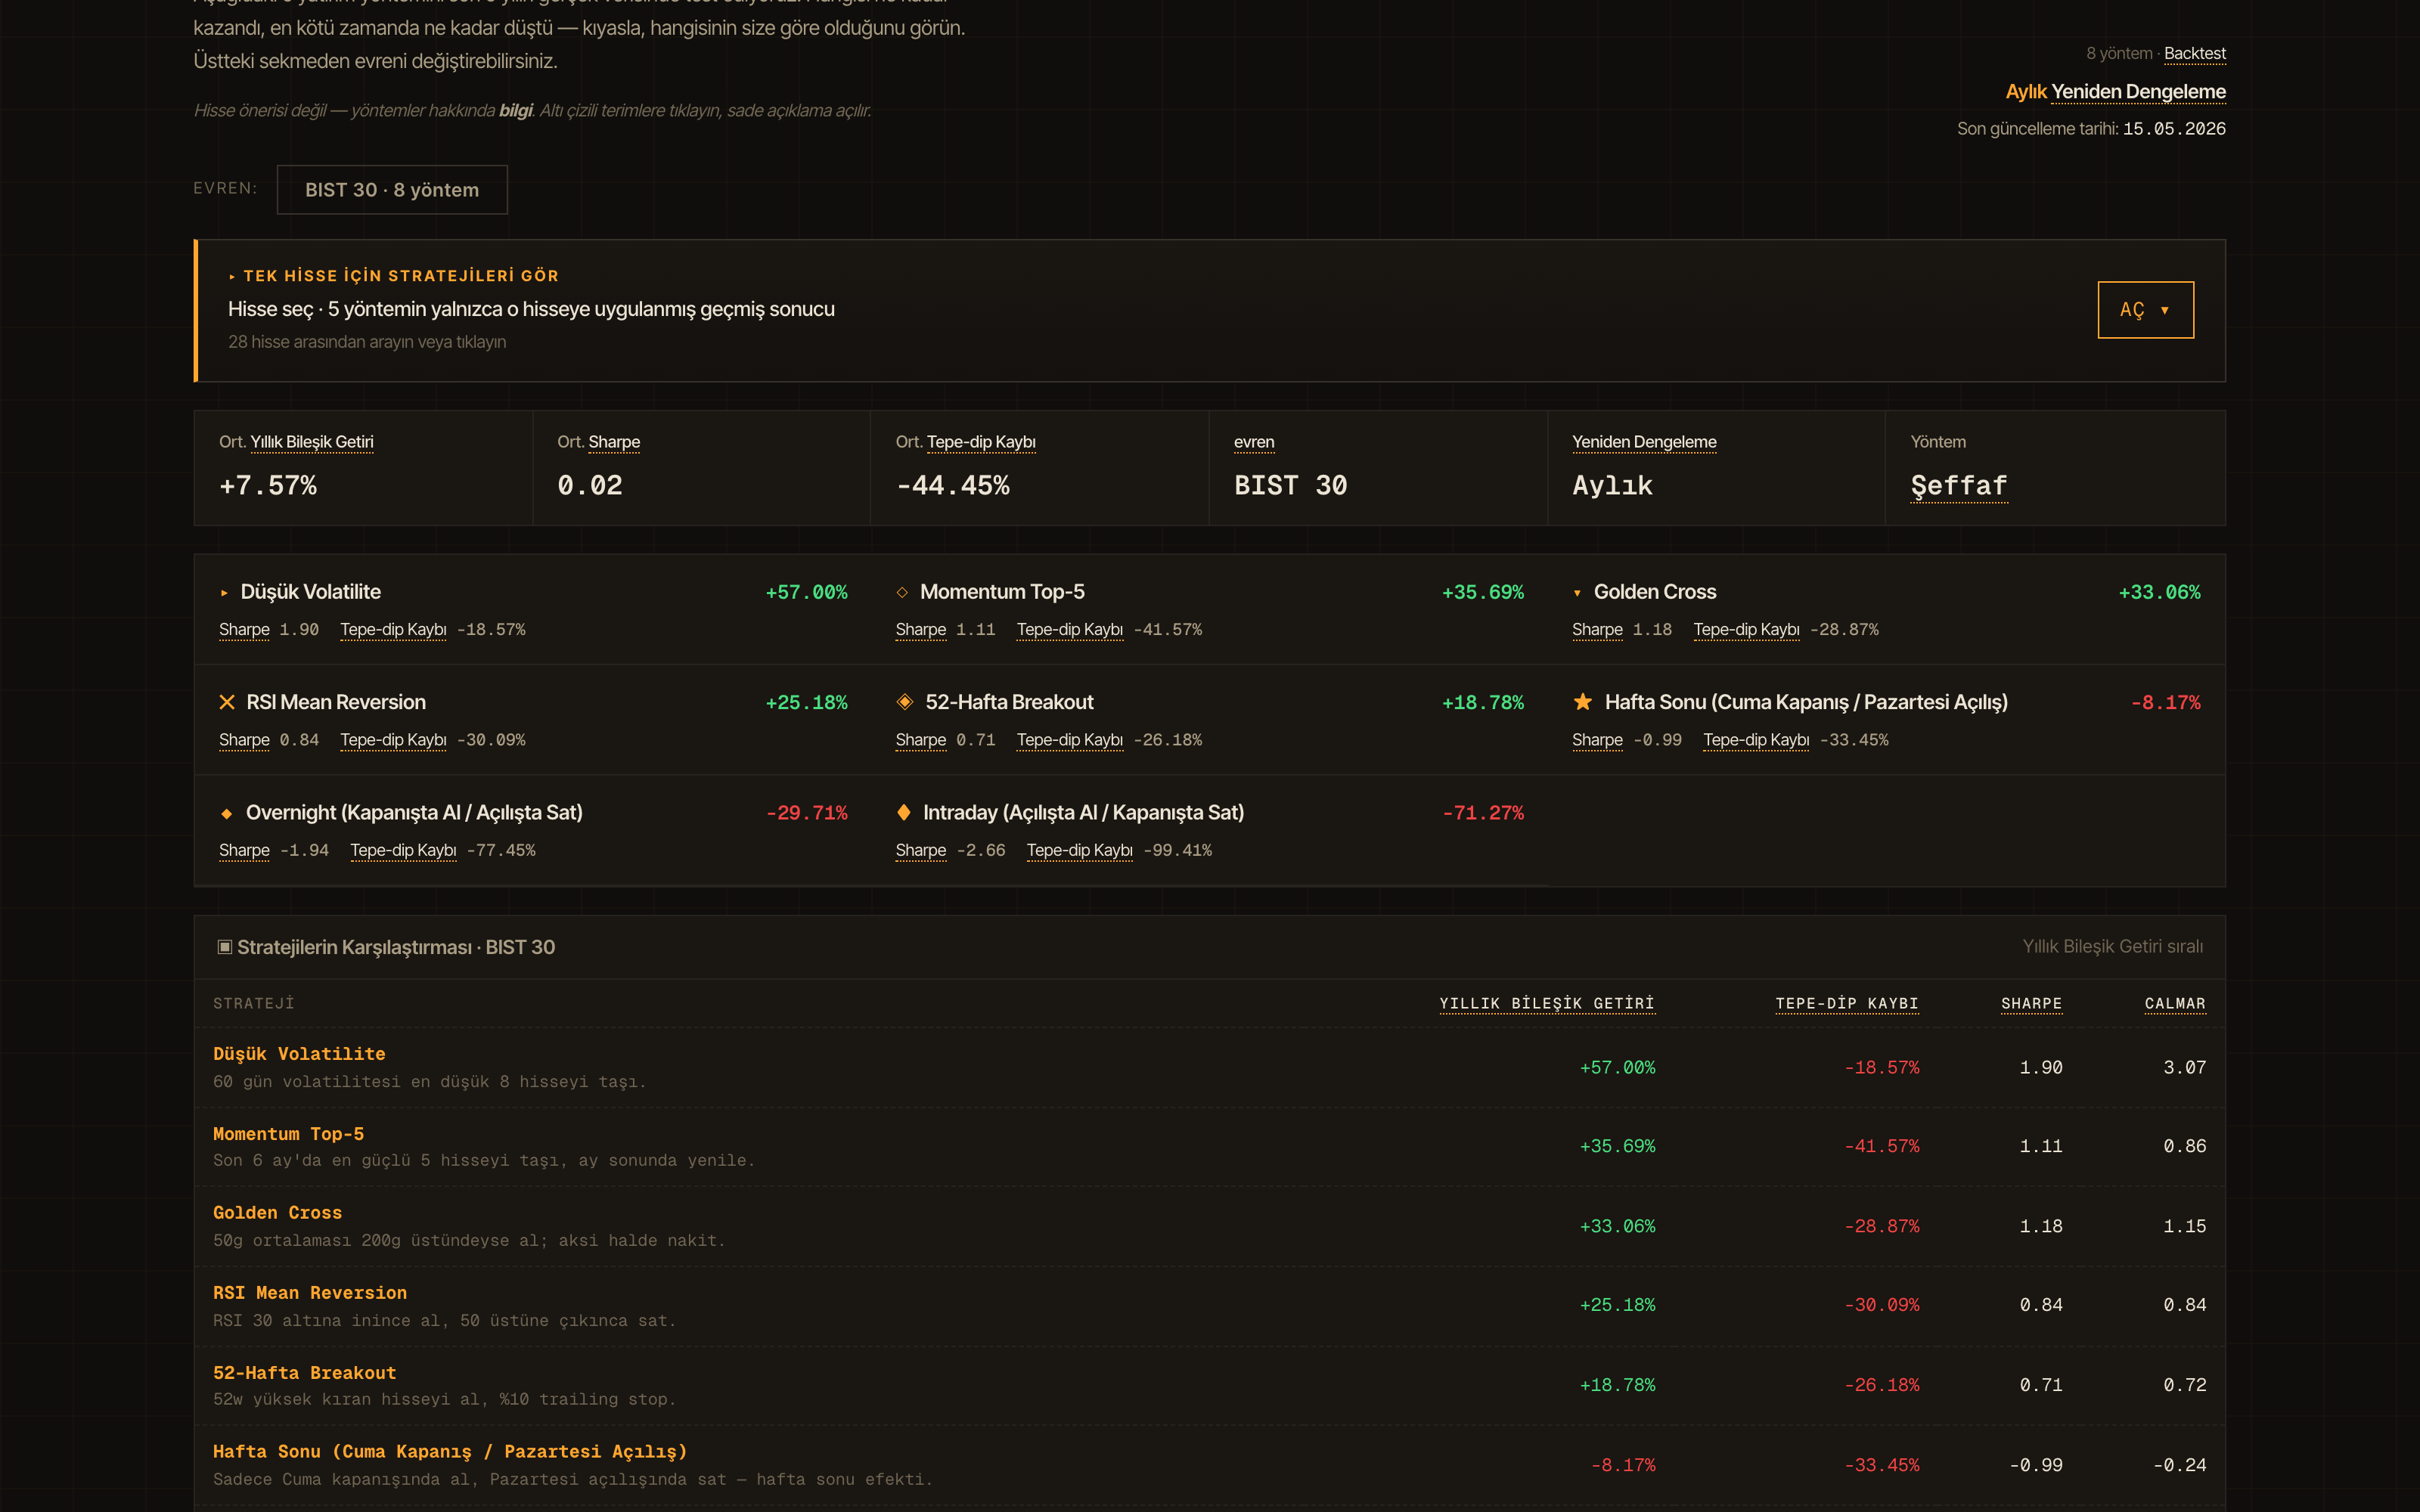
Task: Click Sharpe term in Intraday card
Action: point(920,851)
